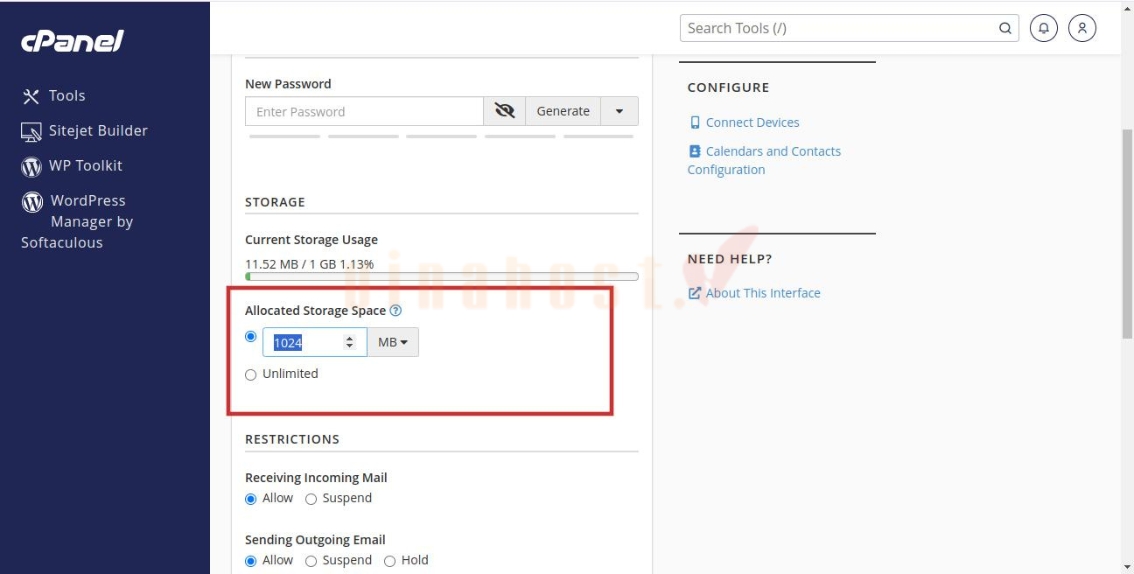Select Suspend for Sending Outgoing Email
The image size is (1134, 574).
pyautogui.click(x=311, y=561)
